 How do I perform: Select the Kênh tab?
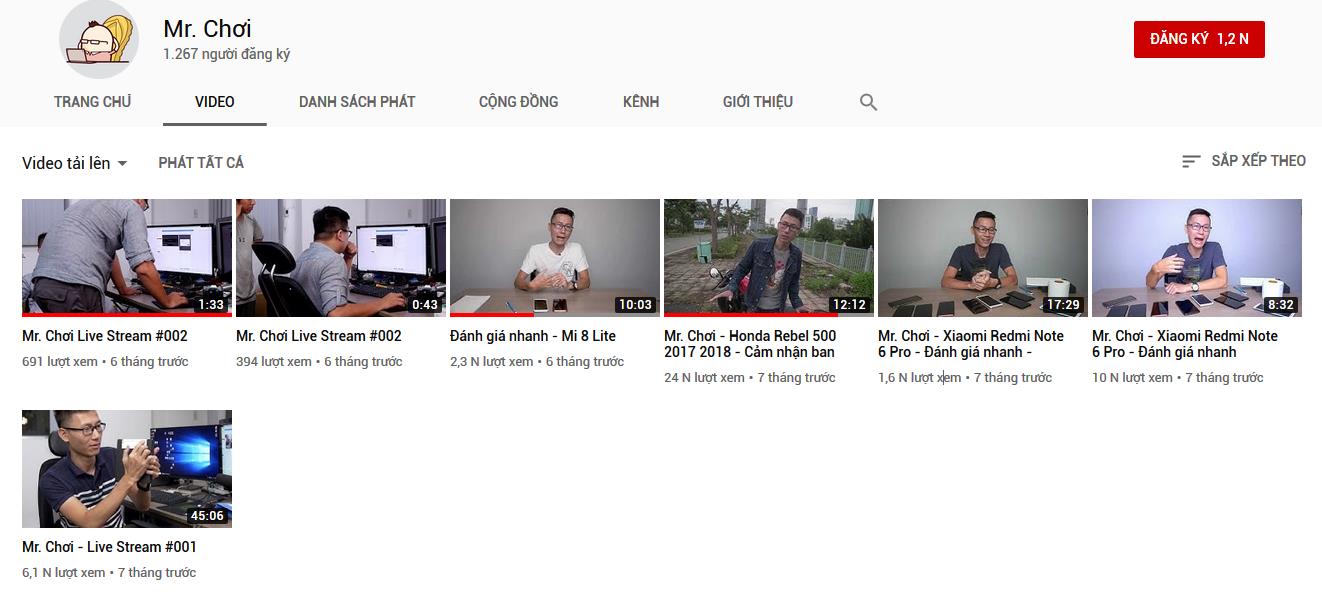tap(640, 102)
